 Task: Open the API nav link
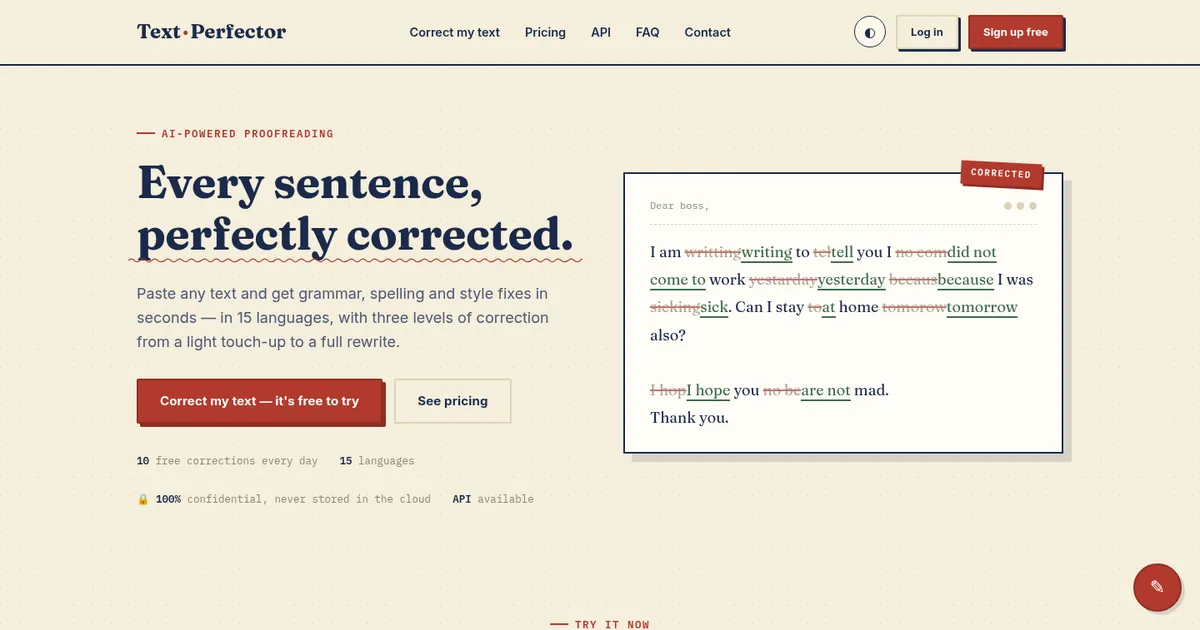coord(600,32)
